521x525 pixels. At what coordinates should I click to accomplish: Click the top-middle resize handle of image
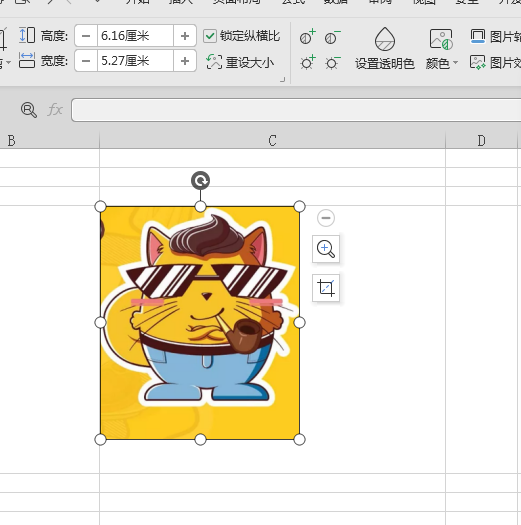[200, 207]
